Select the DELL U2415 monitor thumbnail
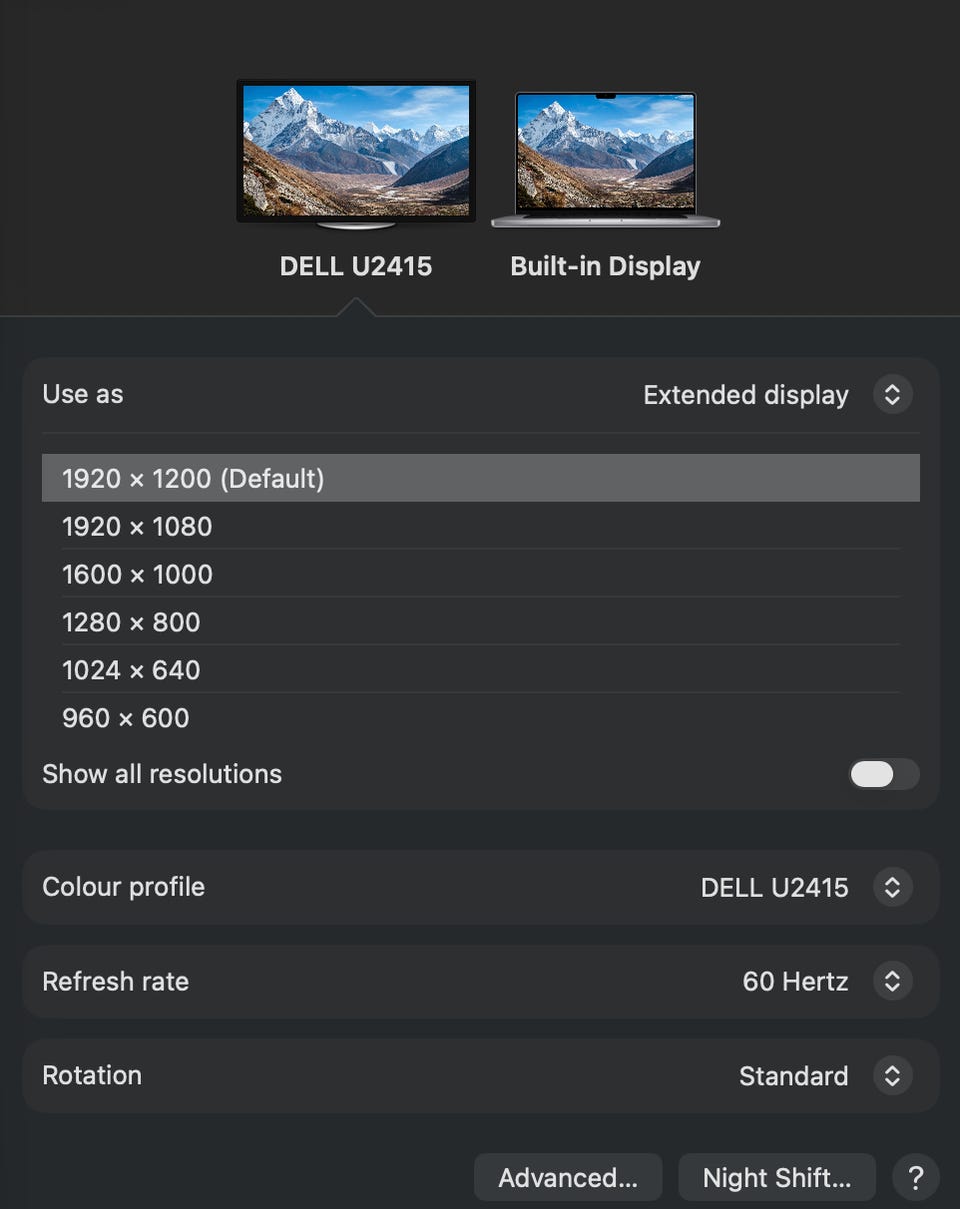The height and width of the screenshot is (1209, 960). (x=356, y=152)
